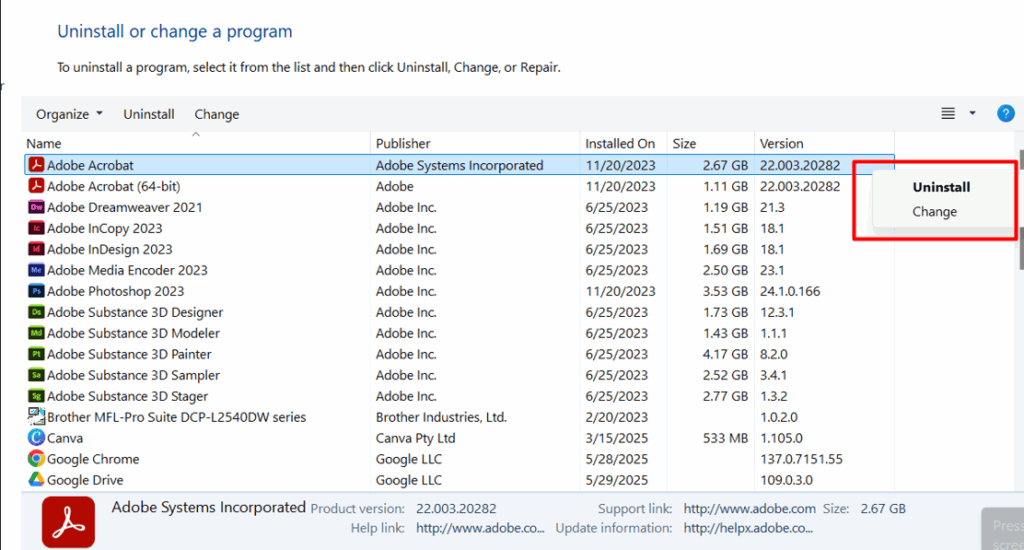Select Adobe Substance 3D Stager name
This screenshot has height=550, width=1024.
[x=127, y=395]
